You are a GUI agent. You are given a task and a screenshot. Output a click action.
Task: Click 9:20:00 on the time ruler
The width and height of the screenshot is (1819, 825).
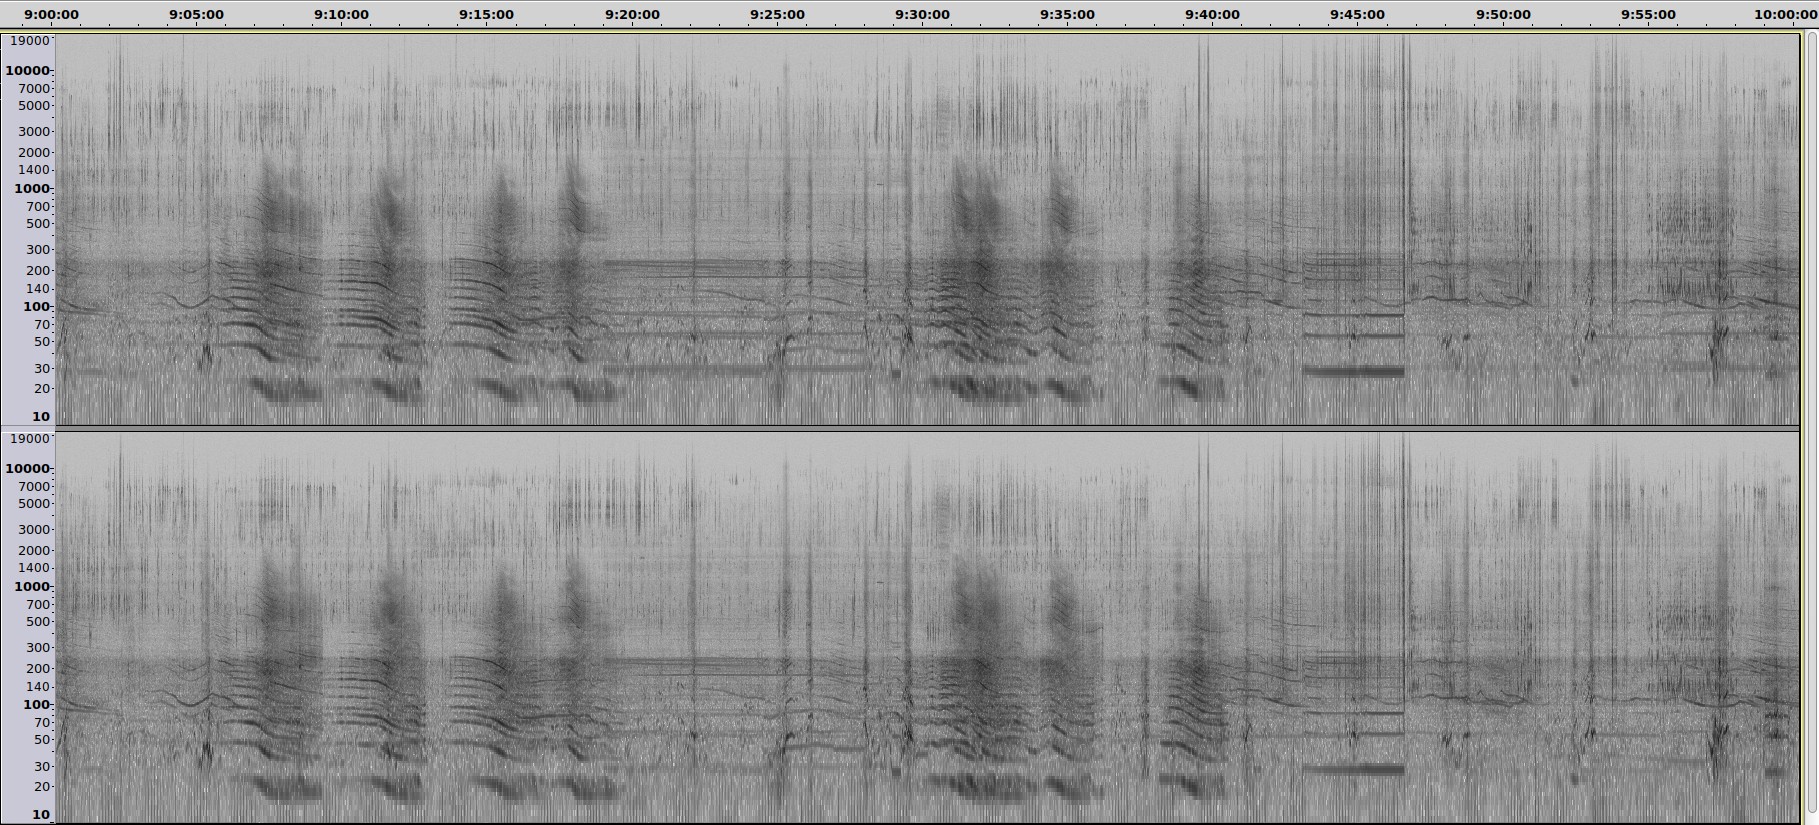click(632, 14)
